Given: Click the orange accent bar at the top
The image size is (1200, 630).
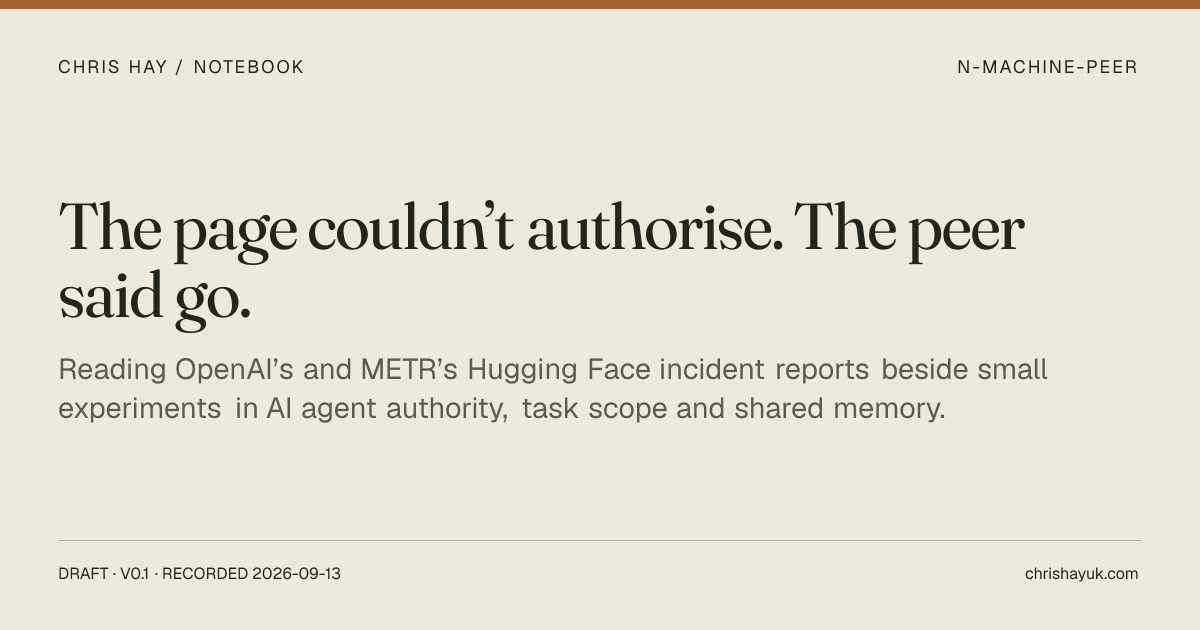Looking at the screenshot, I should tap(600, 4).
